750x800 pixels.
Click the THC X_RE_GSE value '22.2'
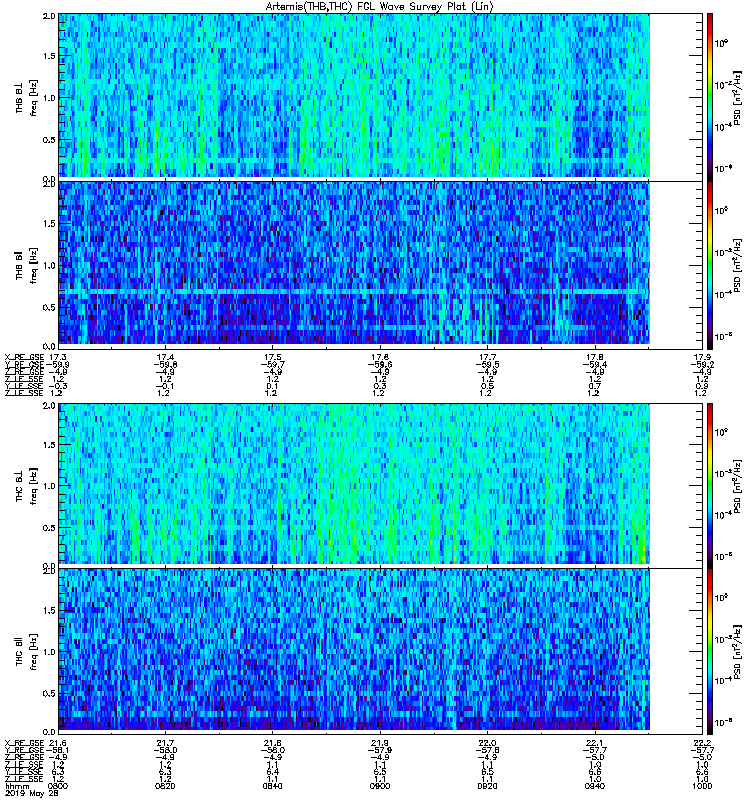tap(702, 743)
